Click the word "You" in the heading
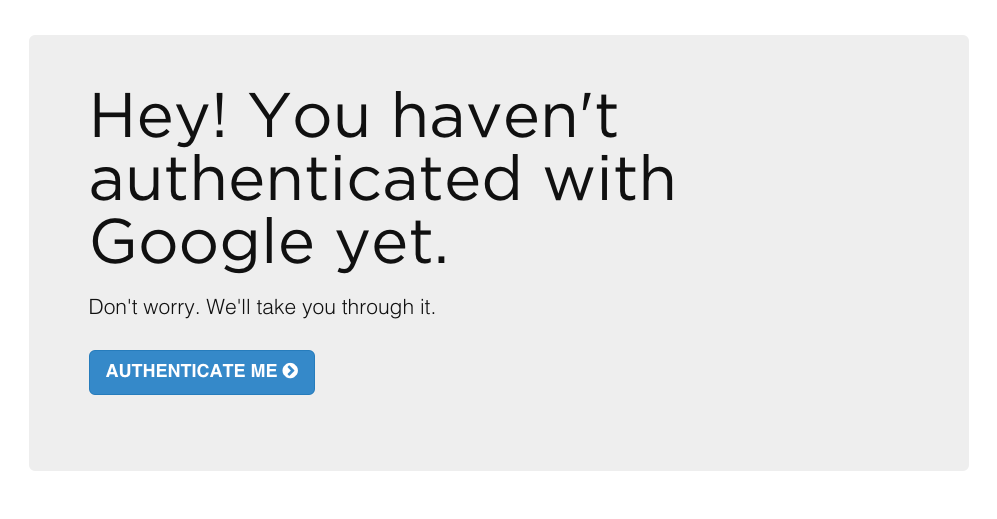This screenshot has height=519, width=997. click(x=310, y=116)
